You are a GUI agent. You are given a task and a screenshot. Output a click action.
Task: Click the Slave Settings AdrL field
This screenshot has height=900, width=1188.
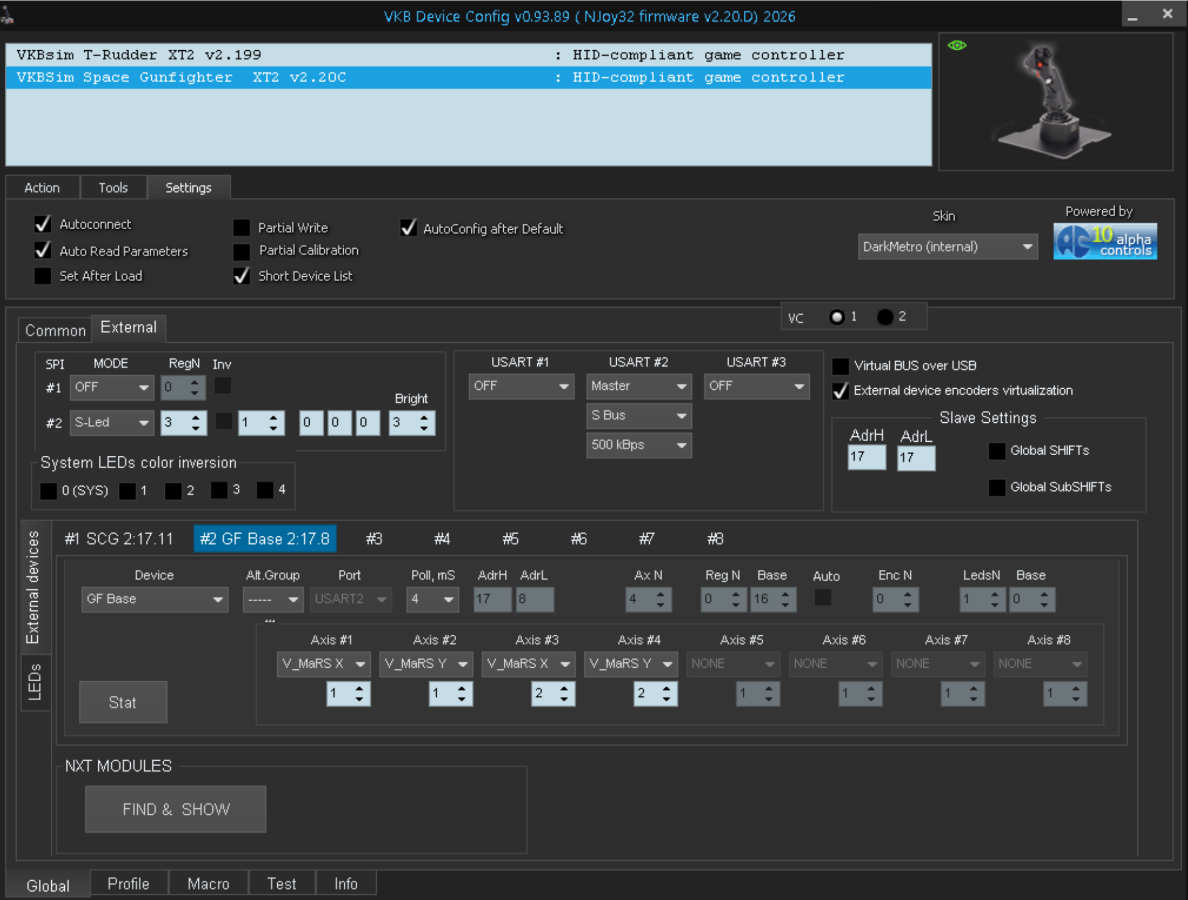(915, 458)
